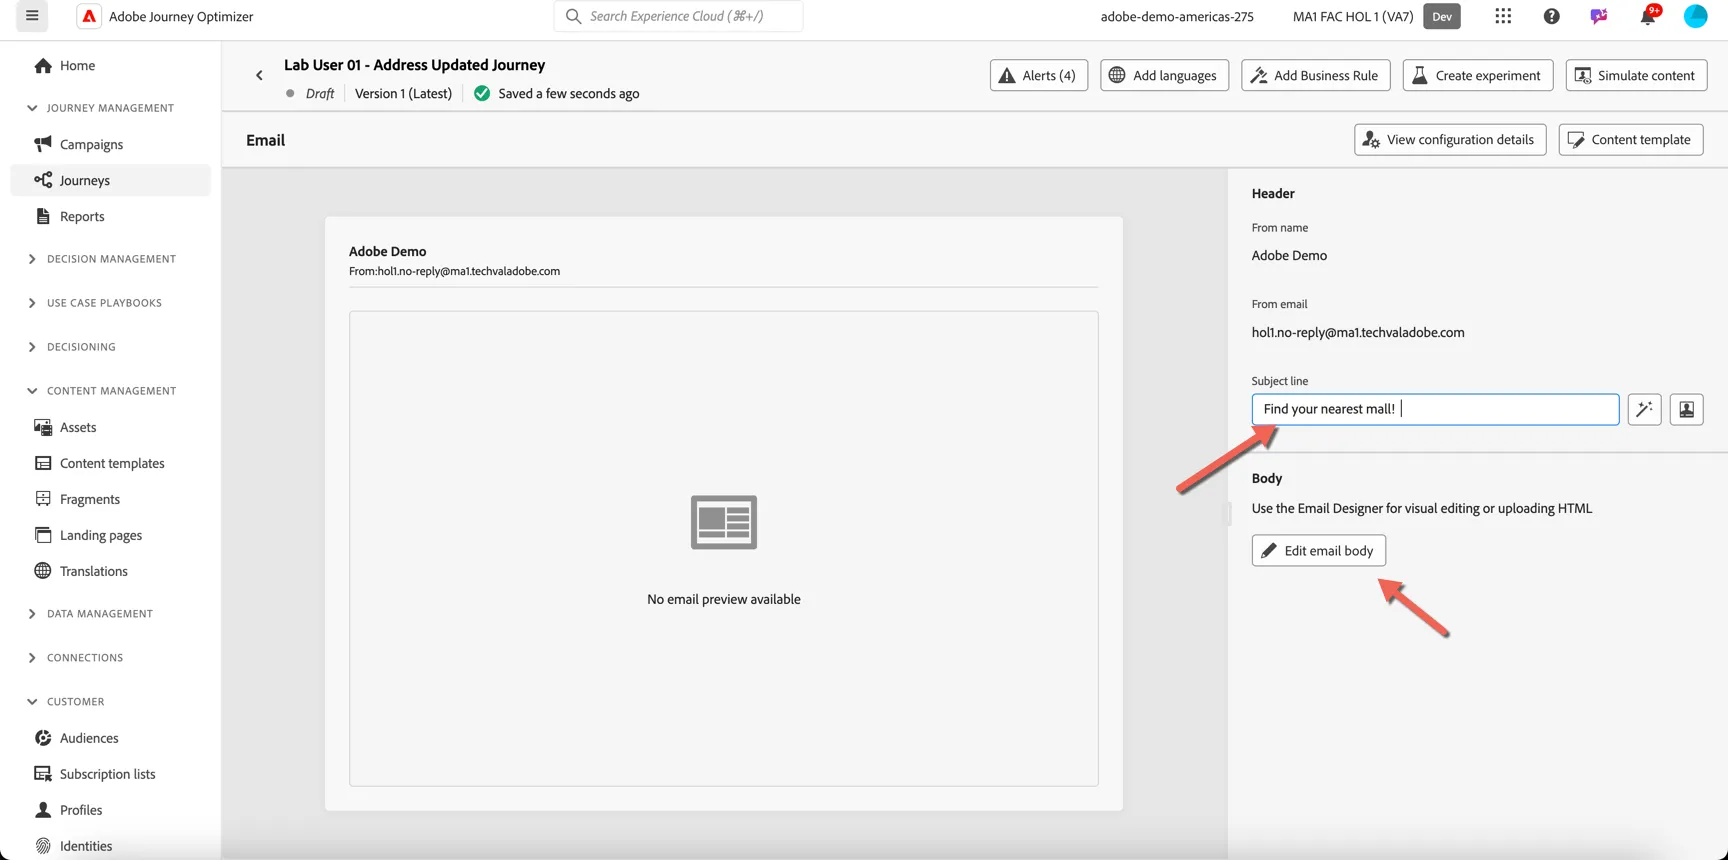Open the app switcher grid icon

click(x=1503, y=16)
